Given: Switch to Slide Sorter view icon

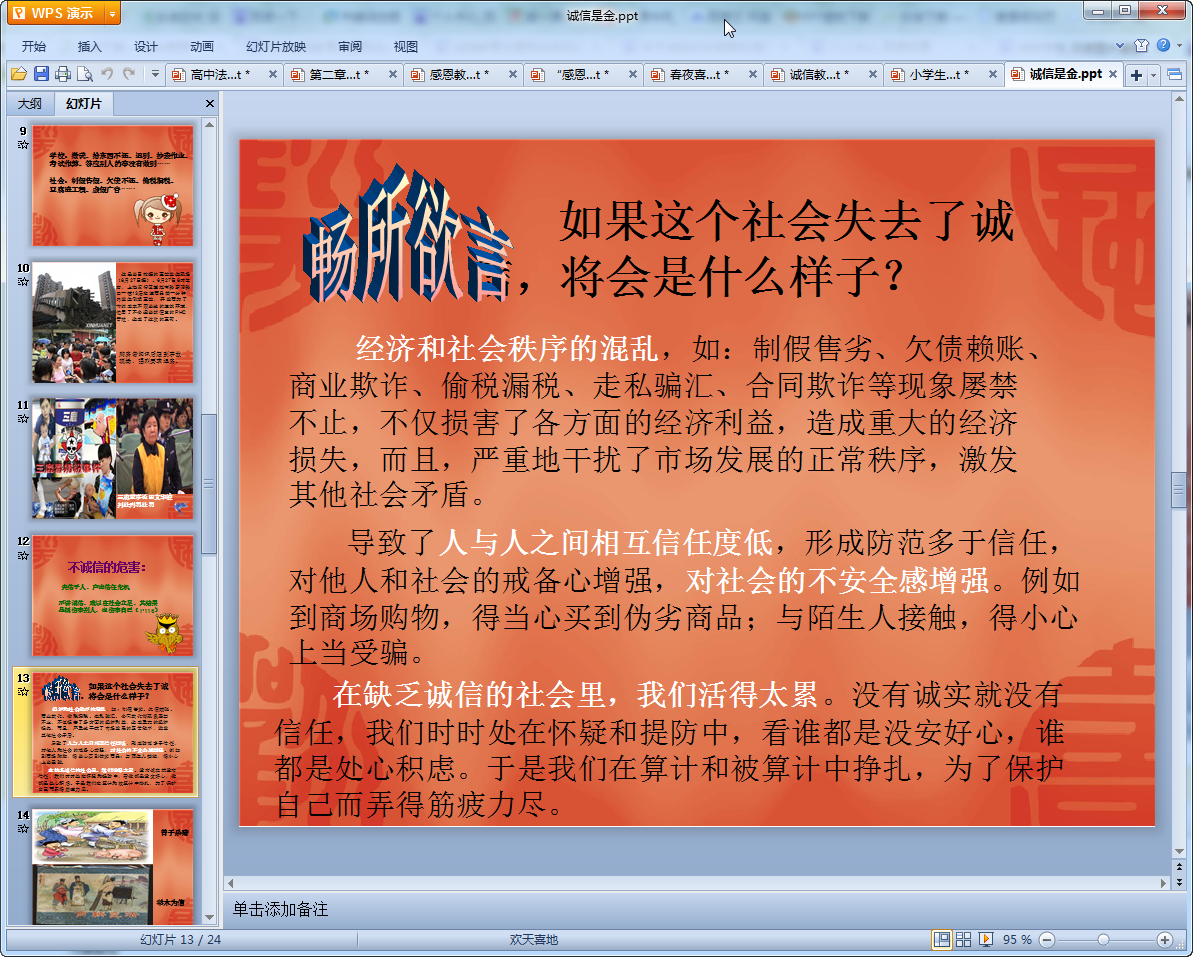Looking at the screenshot, I should pyautogui.click(x=963, y=940).
